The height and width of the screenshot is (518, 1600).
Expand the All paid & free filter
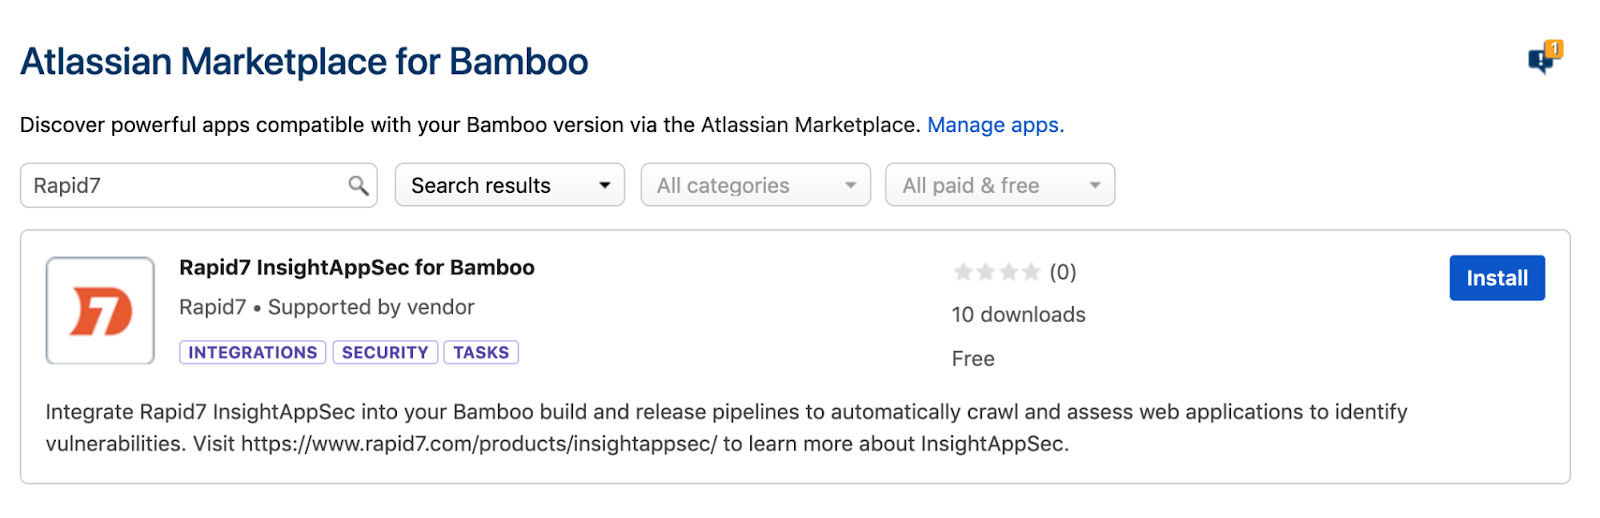[x=999, y=186]
